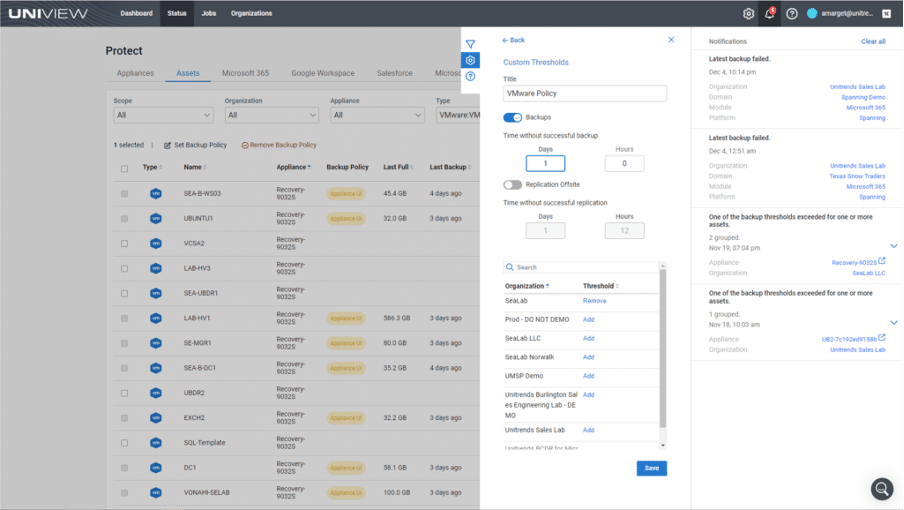Screen dimensions: 904x510
Task: Click VM icon for SE-MGR1 row
Action: pyautogui.click(x=156, y=343)
